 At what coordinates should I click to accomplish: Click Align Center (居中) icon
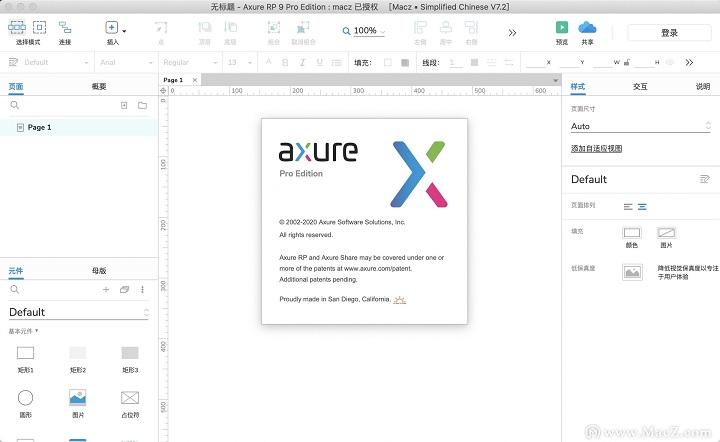[x=446, y=28]
